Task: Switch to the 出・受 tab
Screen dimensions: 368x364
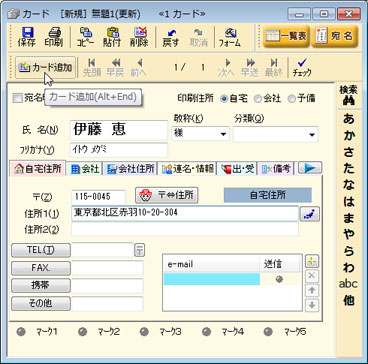Action: click(237, 169)
